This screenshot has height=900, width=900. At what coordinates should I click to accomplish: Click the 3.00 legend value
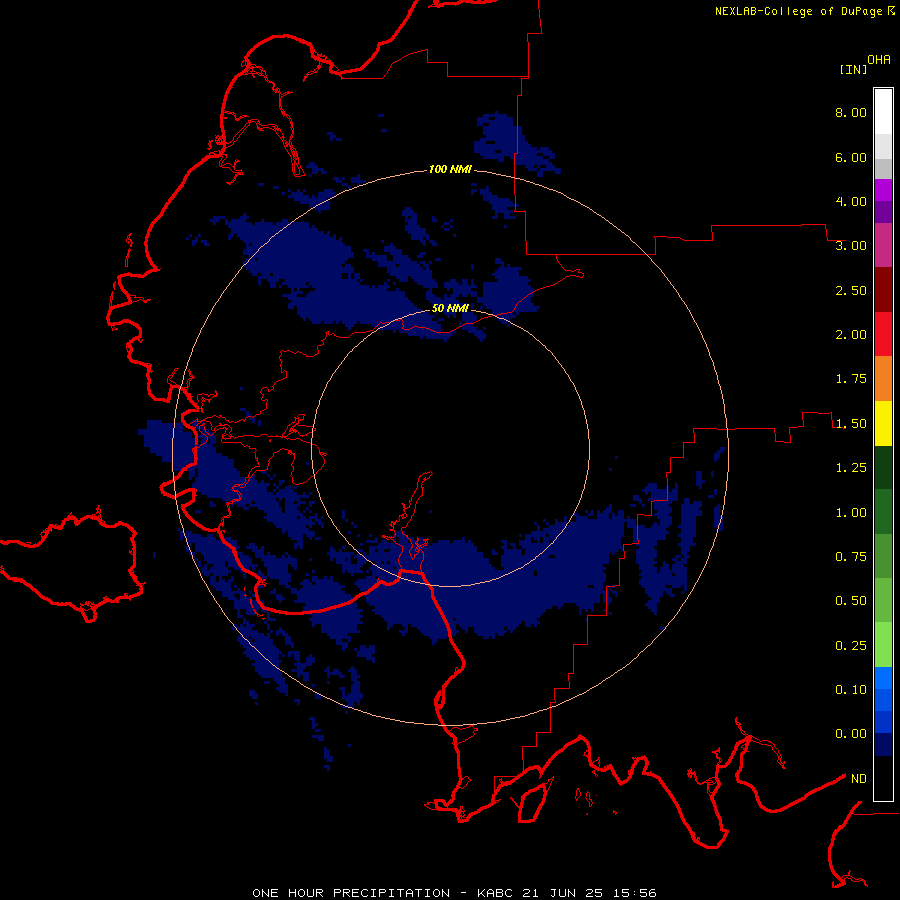click(851, 246)
